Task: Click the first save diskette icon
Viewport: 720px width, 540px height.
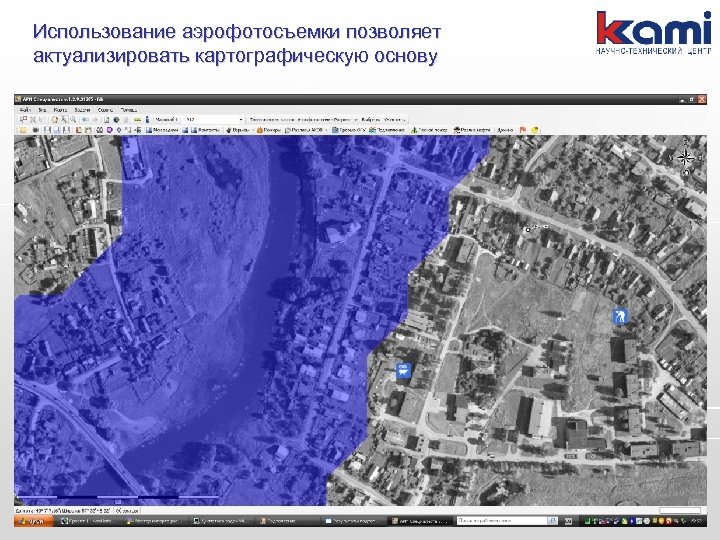Action: click(47, 130)
